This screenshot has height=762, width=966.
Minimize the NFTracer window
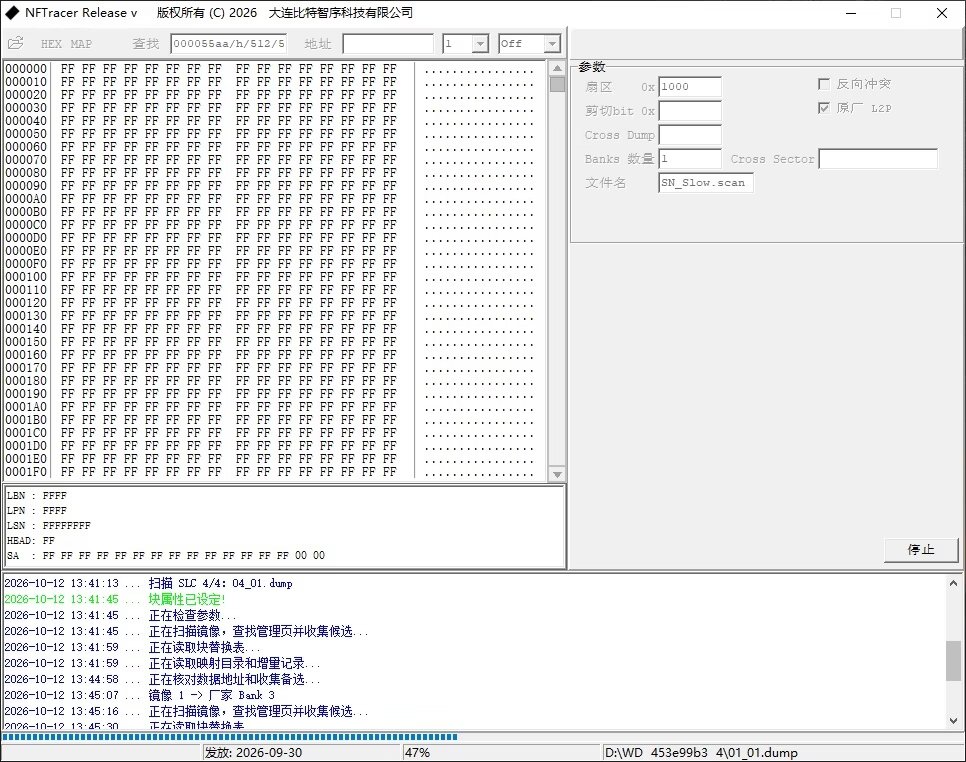coord(851,13)
